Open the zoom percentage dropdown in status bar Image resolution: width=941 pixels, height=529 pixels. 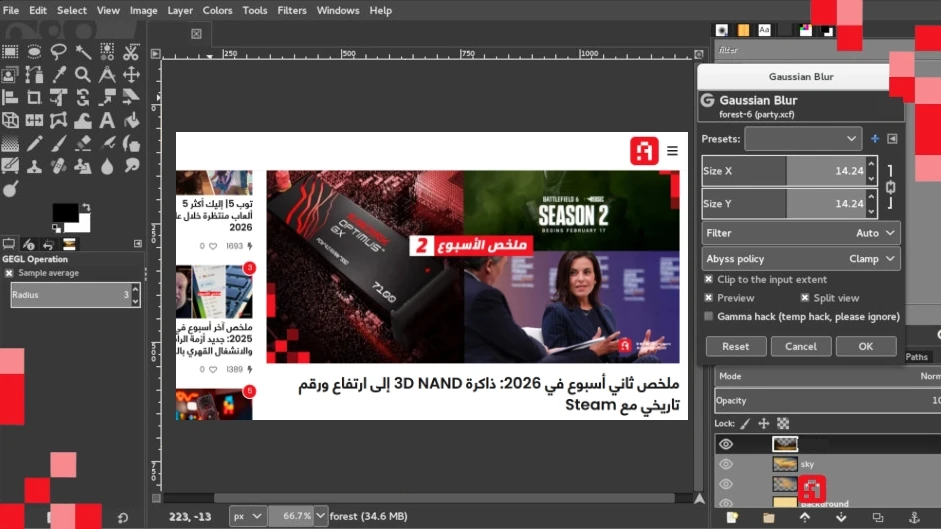point(321,516)
